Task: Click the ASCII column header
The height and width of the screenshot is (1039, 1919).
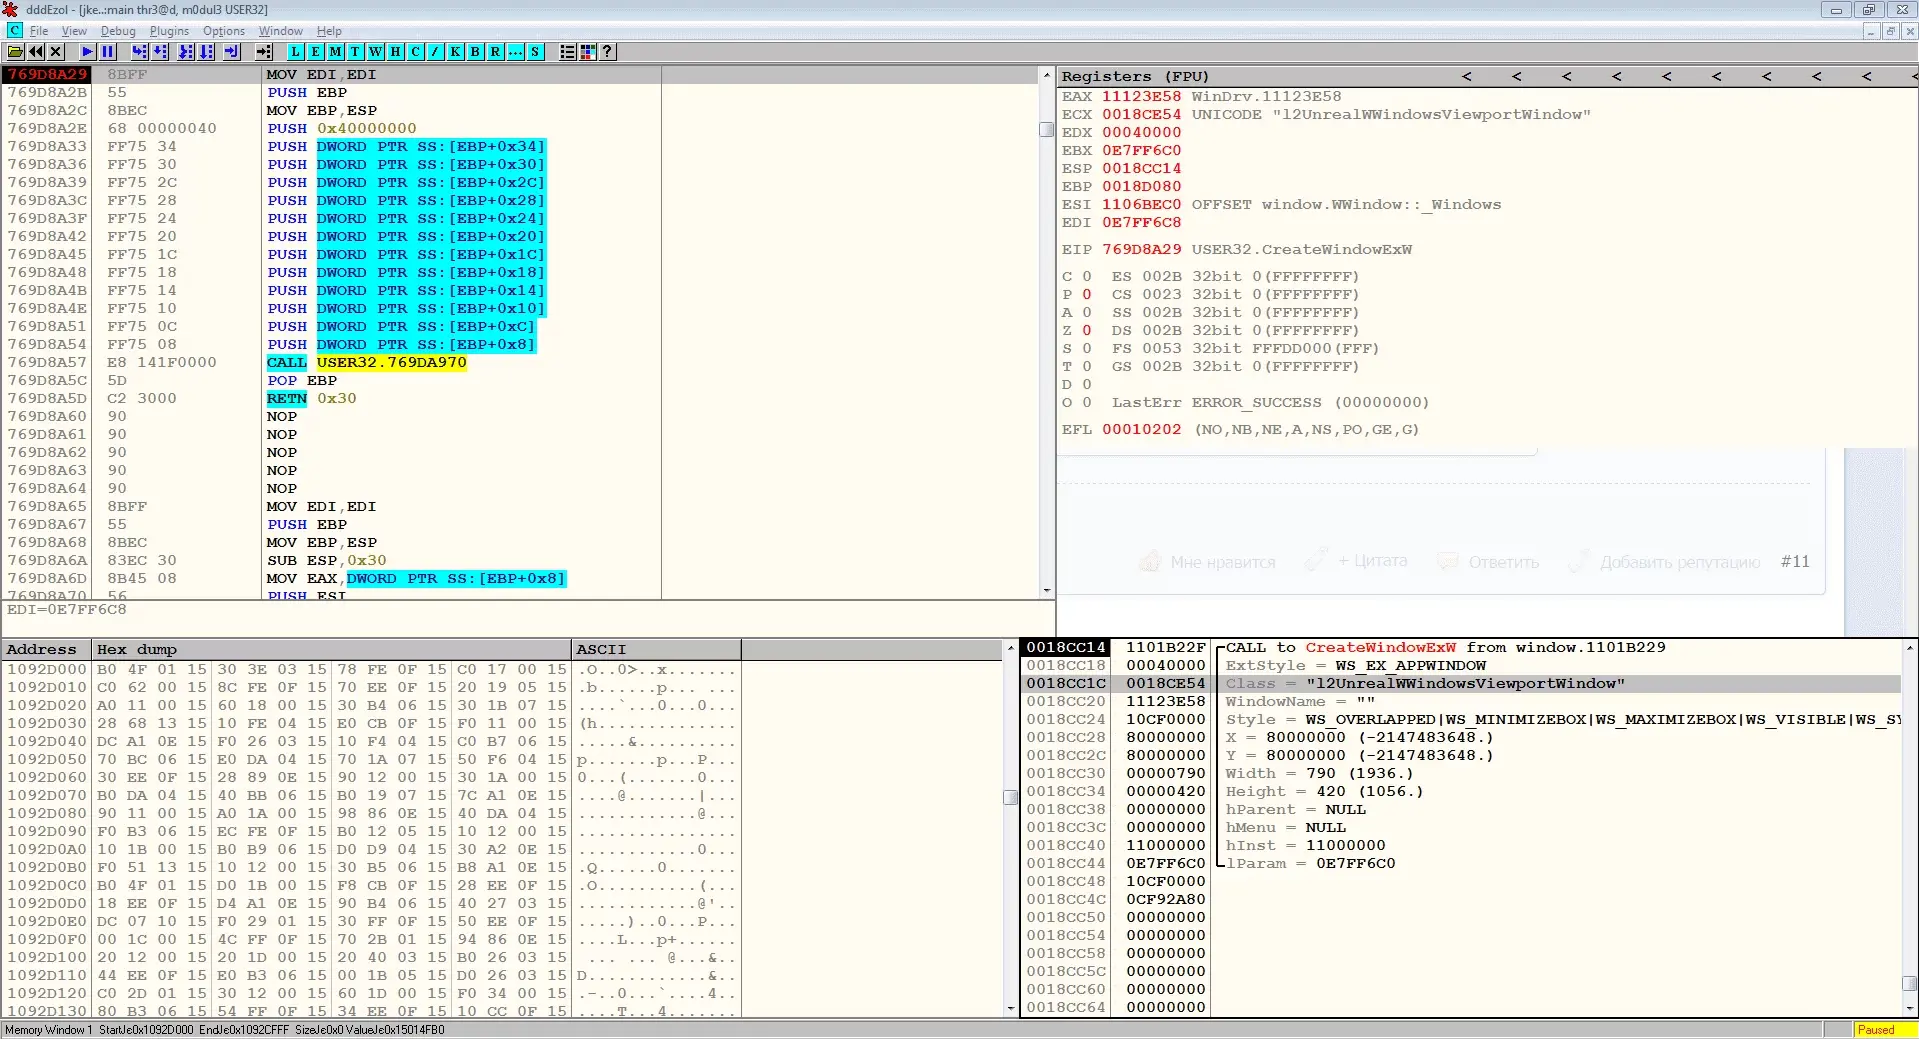Action: pos(656,650)
